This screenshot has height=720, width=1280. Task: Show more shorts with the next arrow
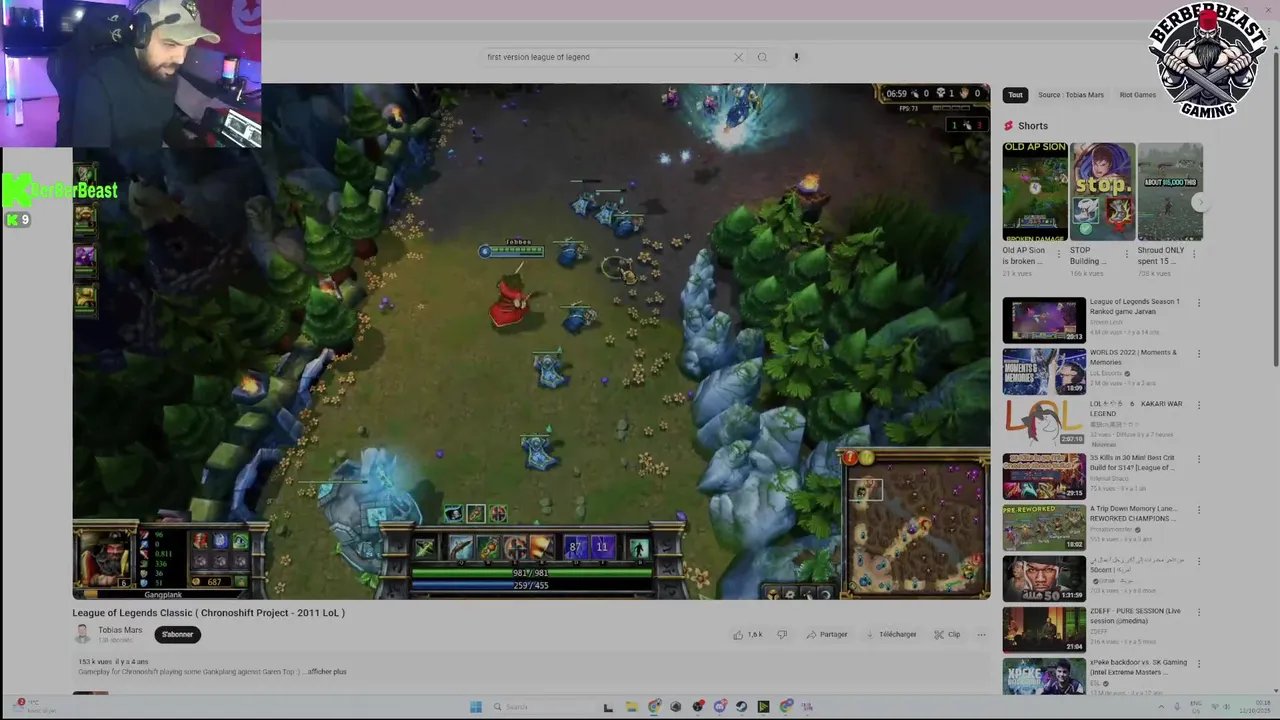point(1201,202)
